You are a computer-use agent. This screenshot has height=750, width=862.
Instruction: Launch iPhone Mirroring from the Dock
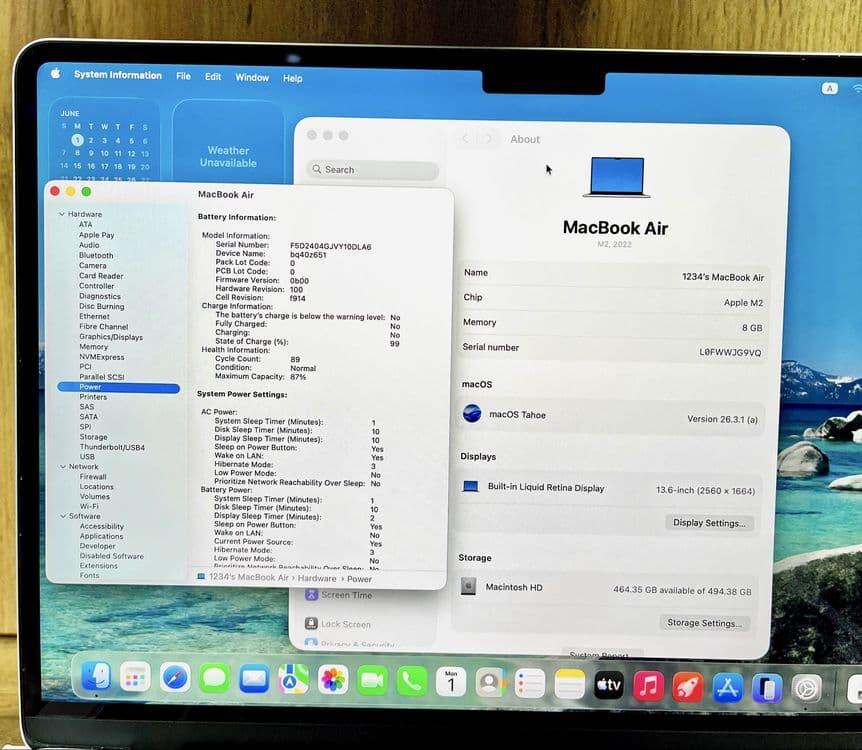pos(767,688)
